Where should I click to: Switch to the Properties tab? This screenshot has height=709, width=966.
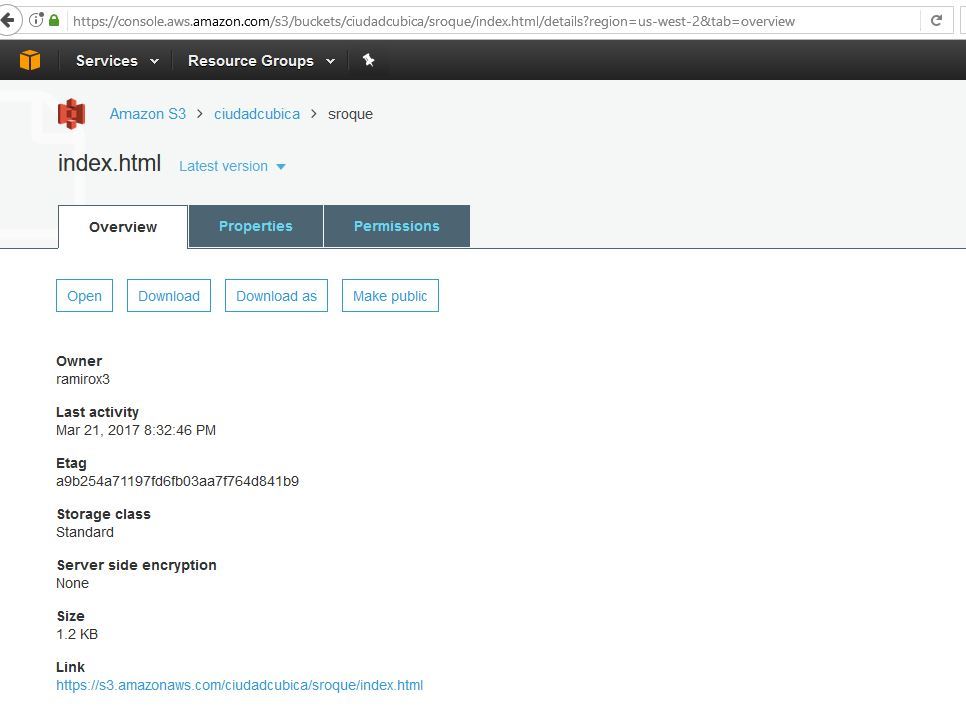pyautogui.click(x=256, y=226)
